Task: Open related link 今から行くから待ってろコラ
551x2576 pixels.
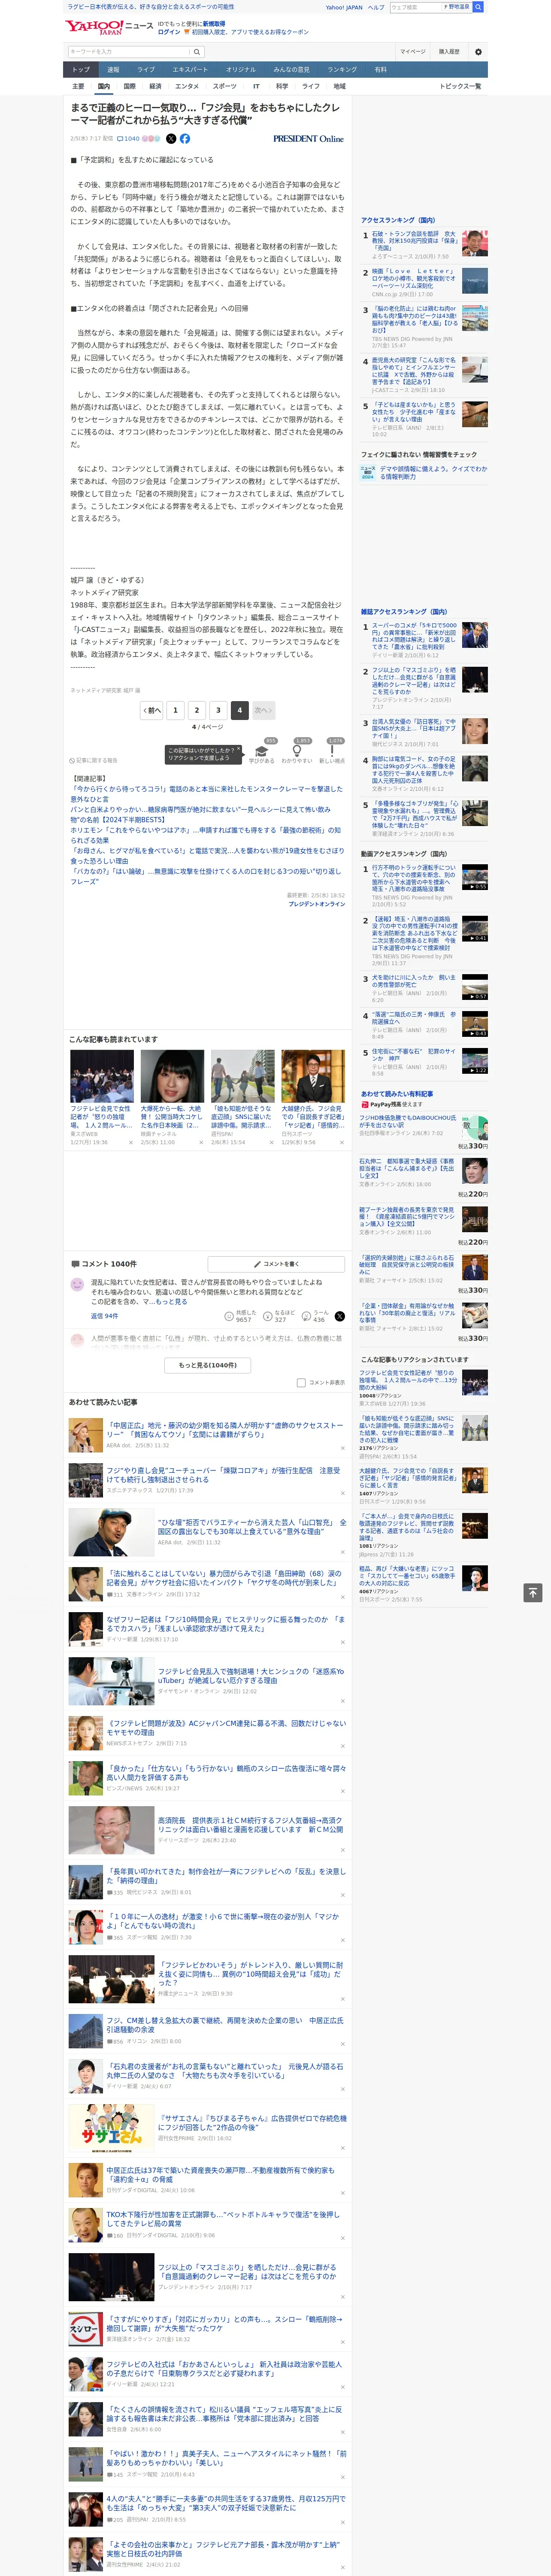Action: click(206, 793)
